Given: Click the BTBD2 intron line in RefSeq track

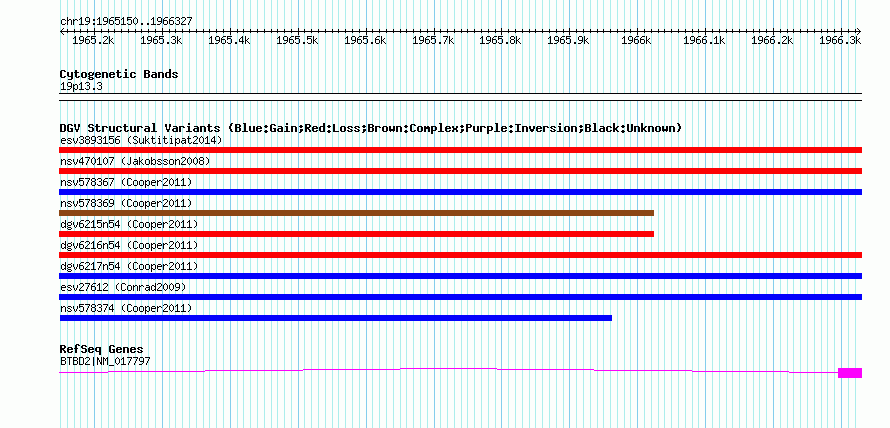Looking at the screenshot, I should [448, 369].
